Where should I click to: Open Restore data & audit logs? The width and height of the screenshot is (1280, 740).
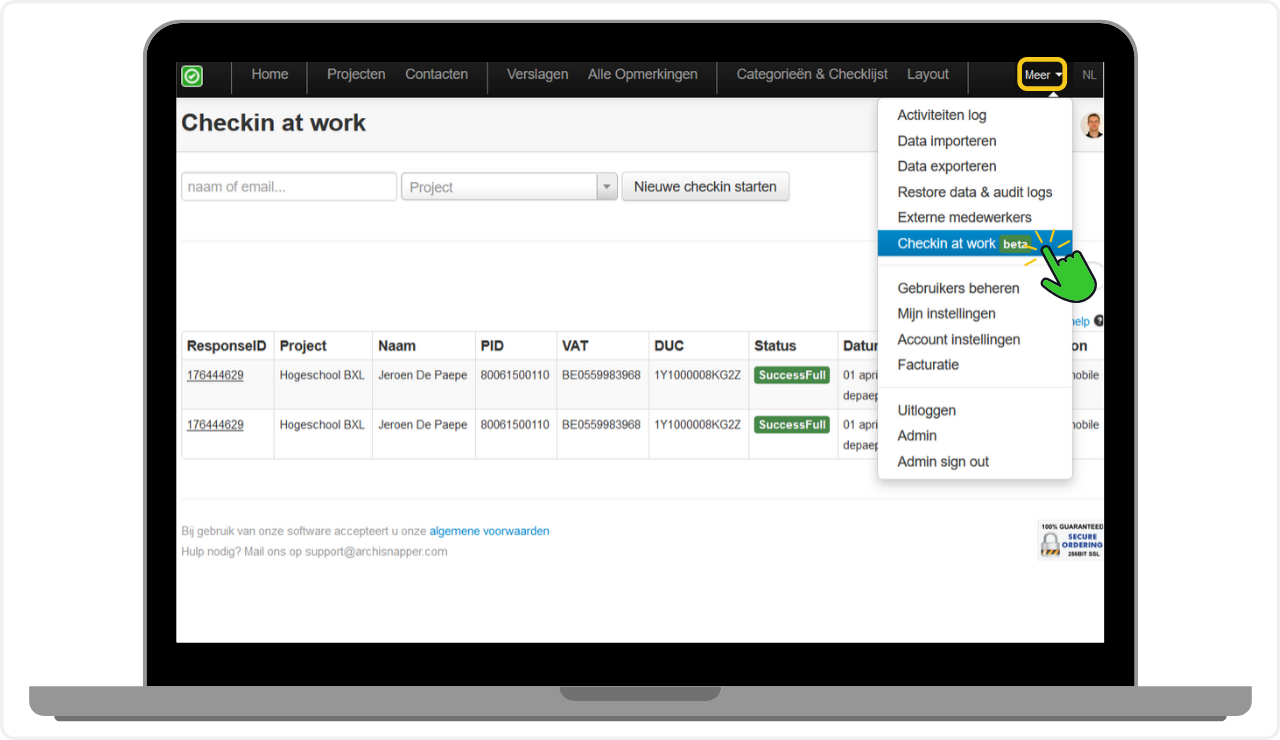click(x=975, y=192)
